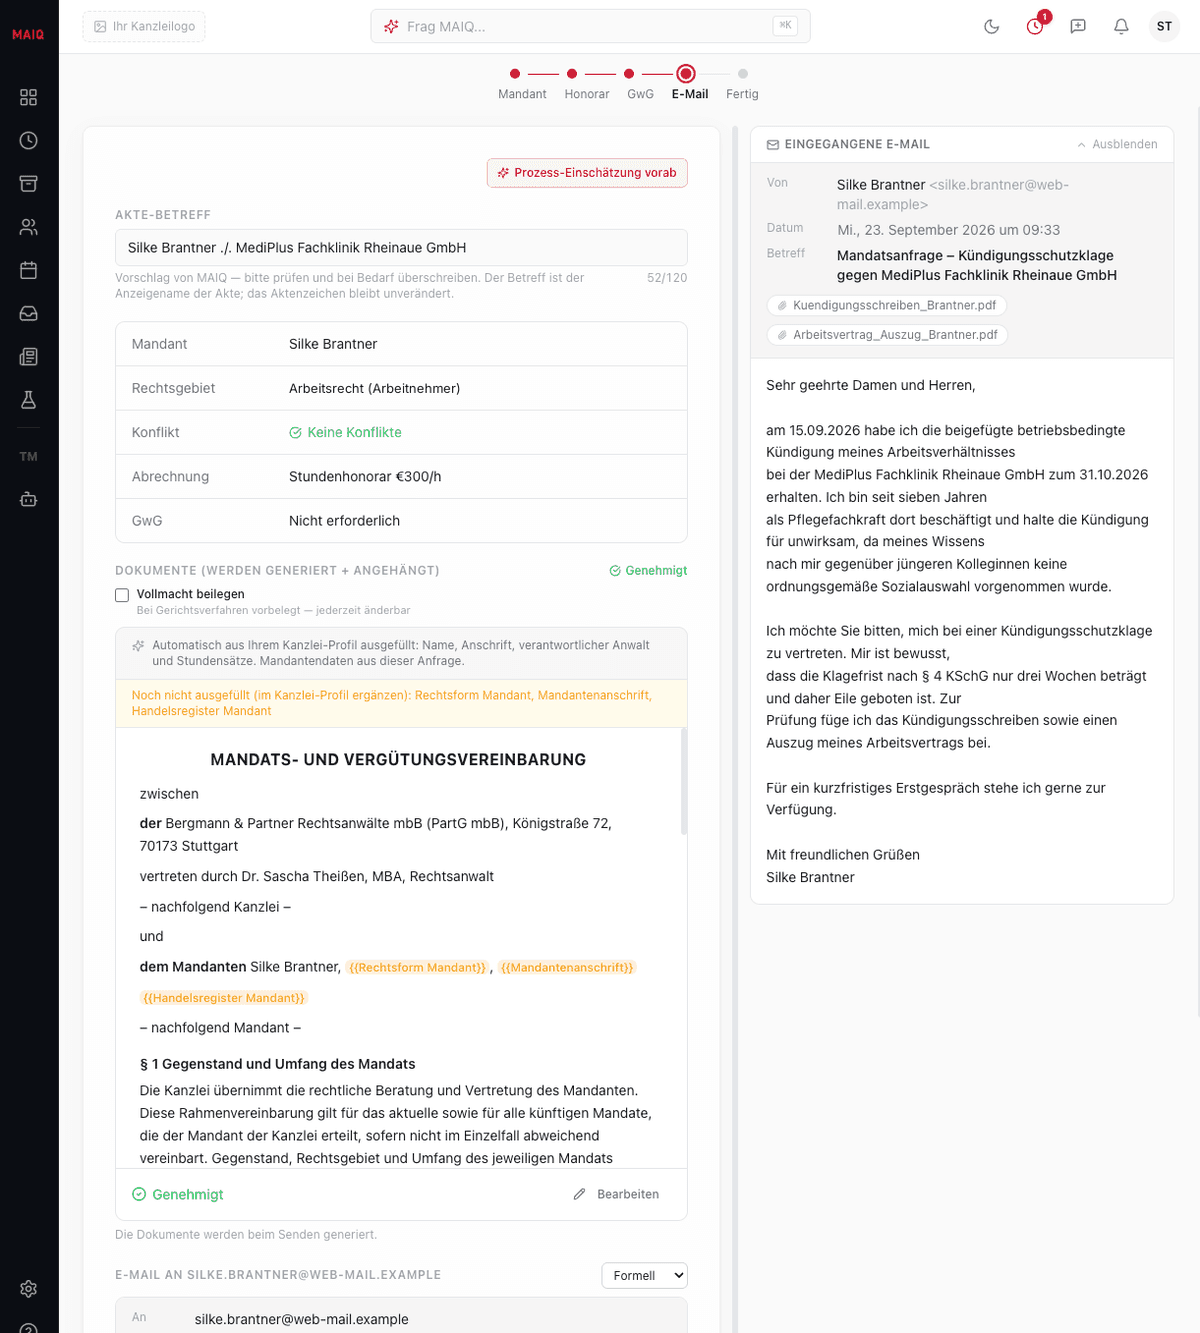Click Bearbeiten to edit the agreement
Image resolution: width=1200 pixels, height=1333 pixels.
click(x=616, y=1195)
